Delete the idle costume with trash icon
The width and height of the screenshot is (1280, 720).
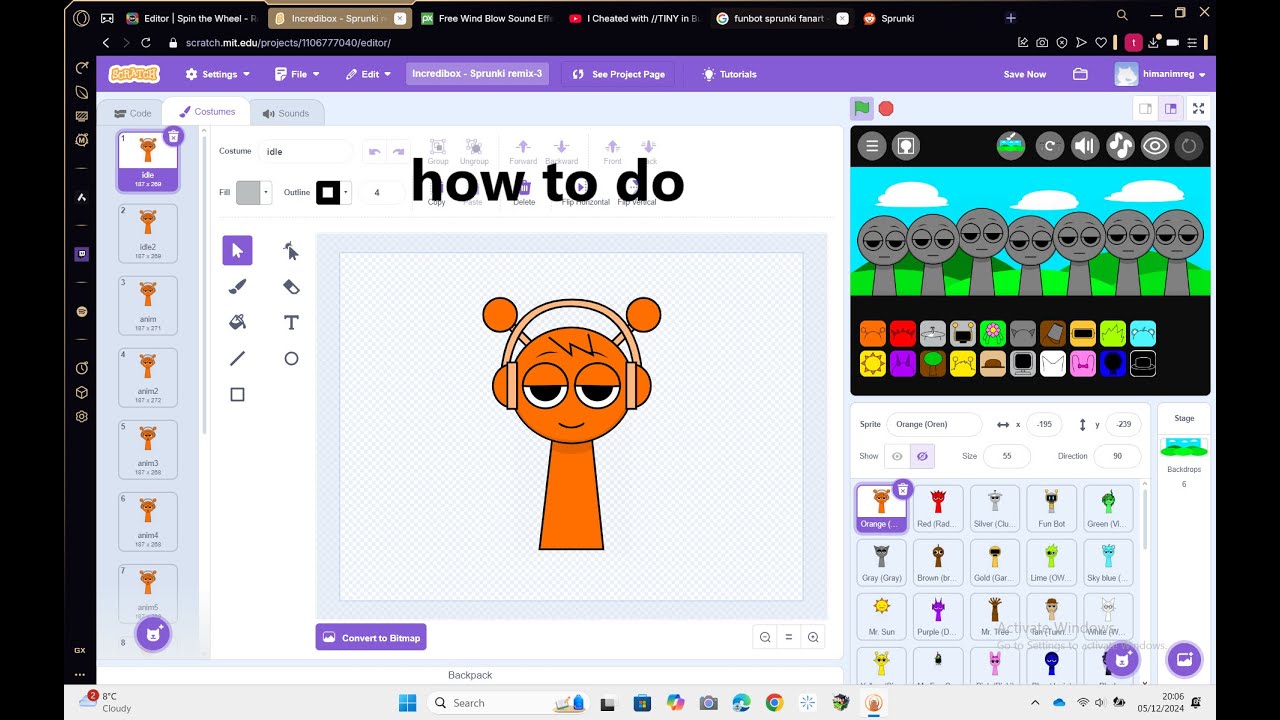(x=173, y=136)
